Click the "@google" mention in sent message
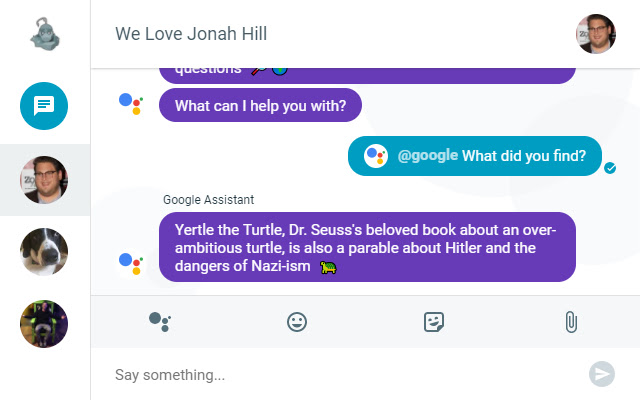 pos(428,155)
